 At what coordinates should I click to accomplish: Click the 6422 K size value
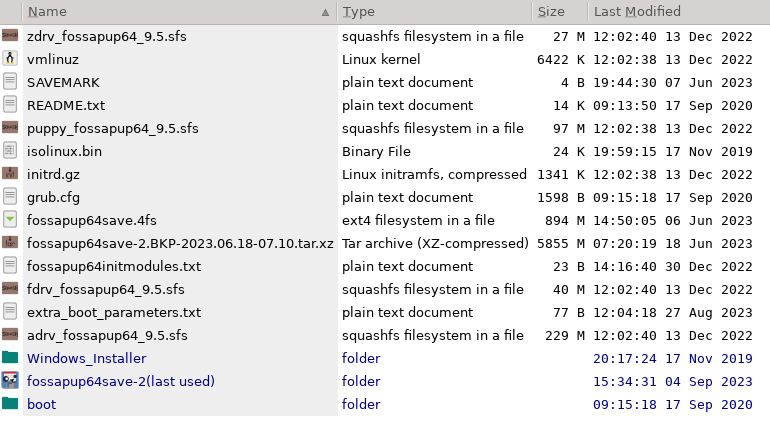[561, 60]
